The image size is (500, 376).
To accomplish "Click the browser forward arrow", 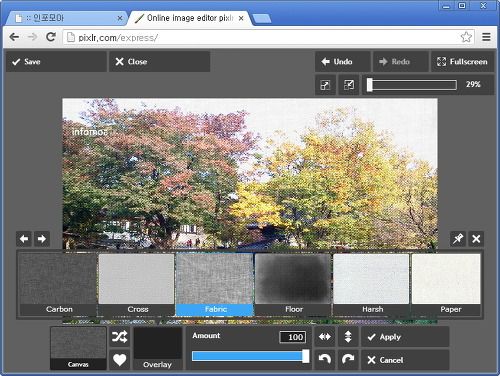I will [32, 37].
